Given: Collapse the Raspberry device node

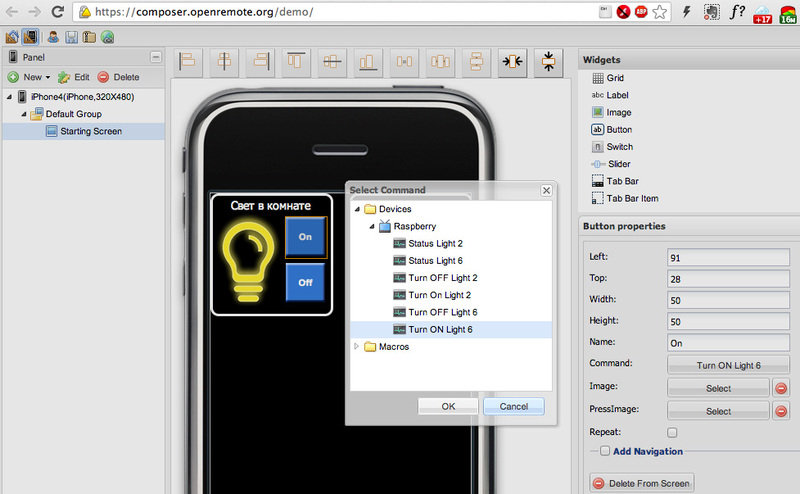Looking at the screenshot, I should click(x=372, y=226).
